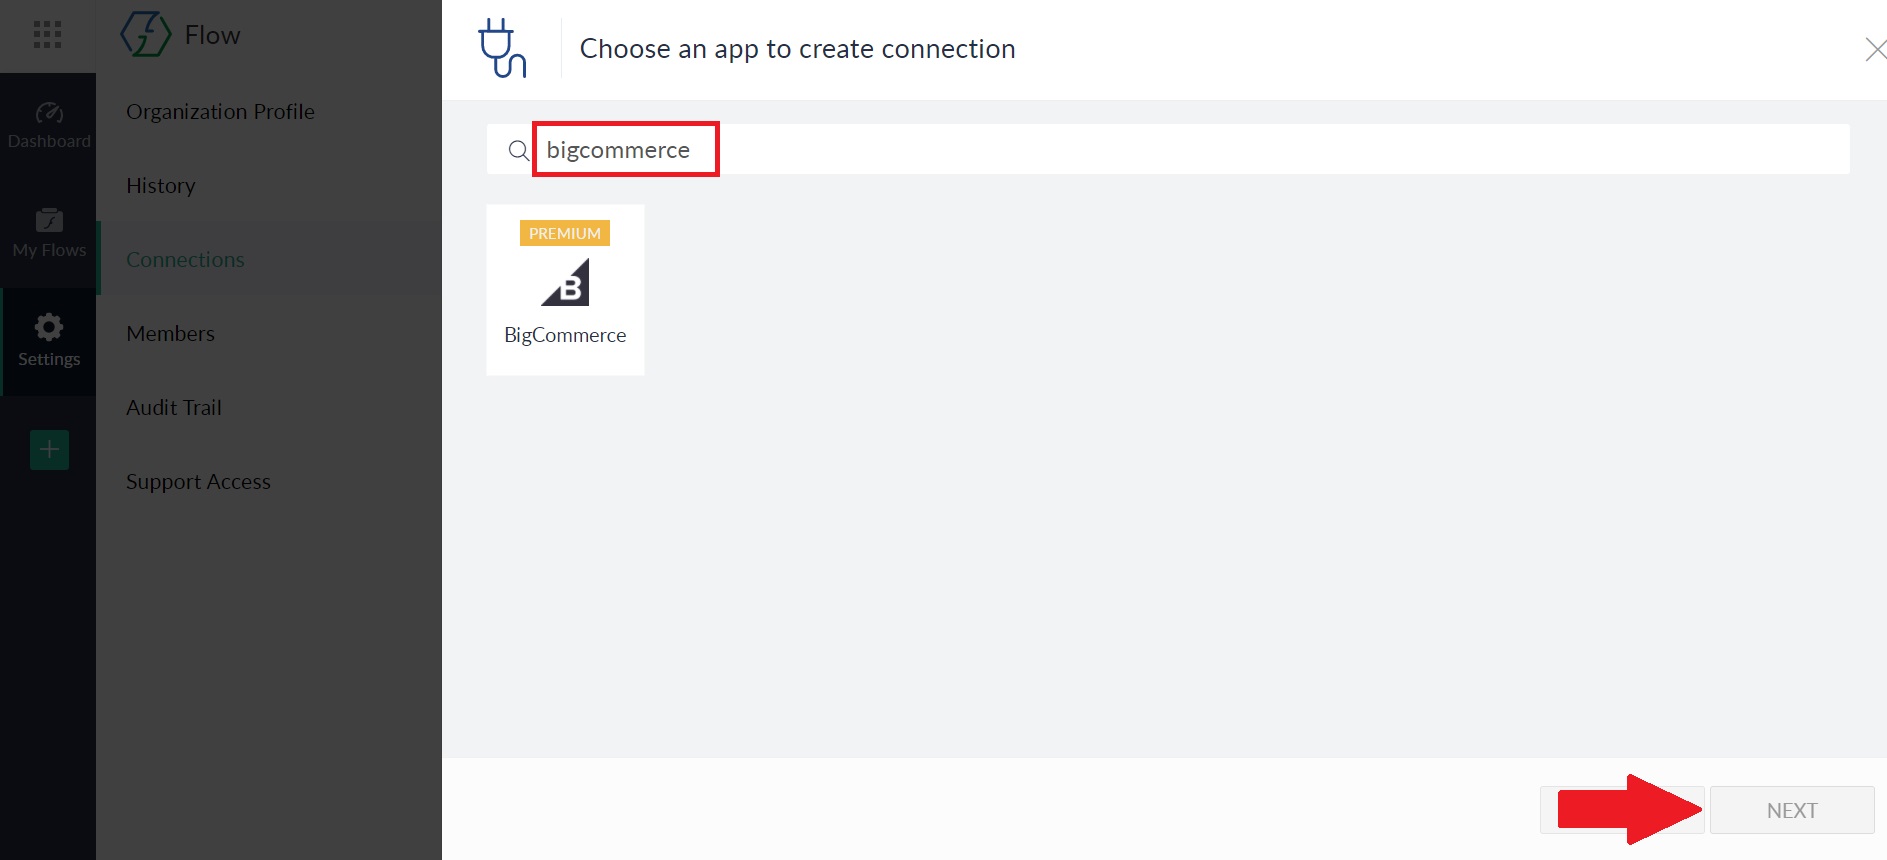View the Audit Trail

coord(173,408)
